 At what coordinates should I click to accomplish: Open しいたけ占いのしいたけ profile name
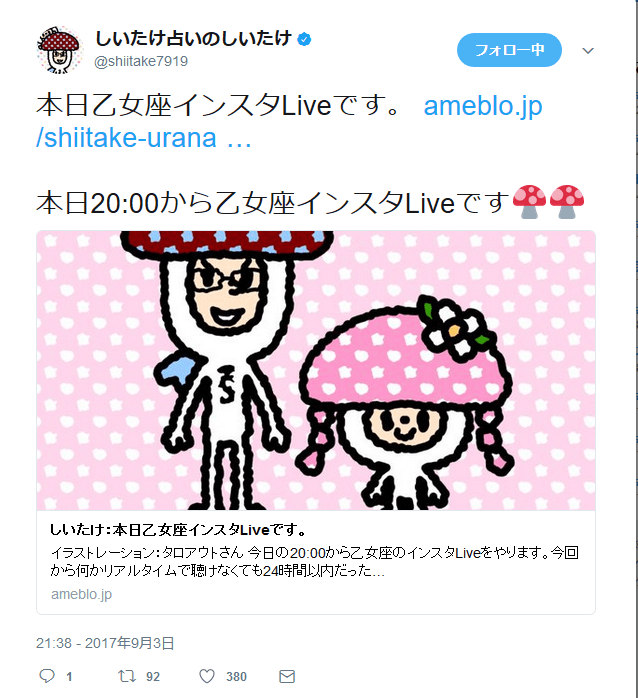pos(194,39)
